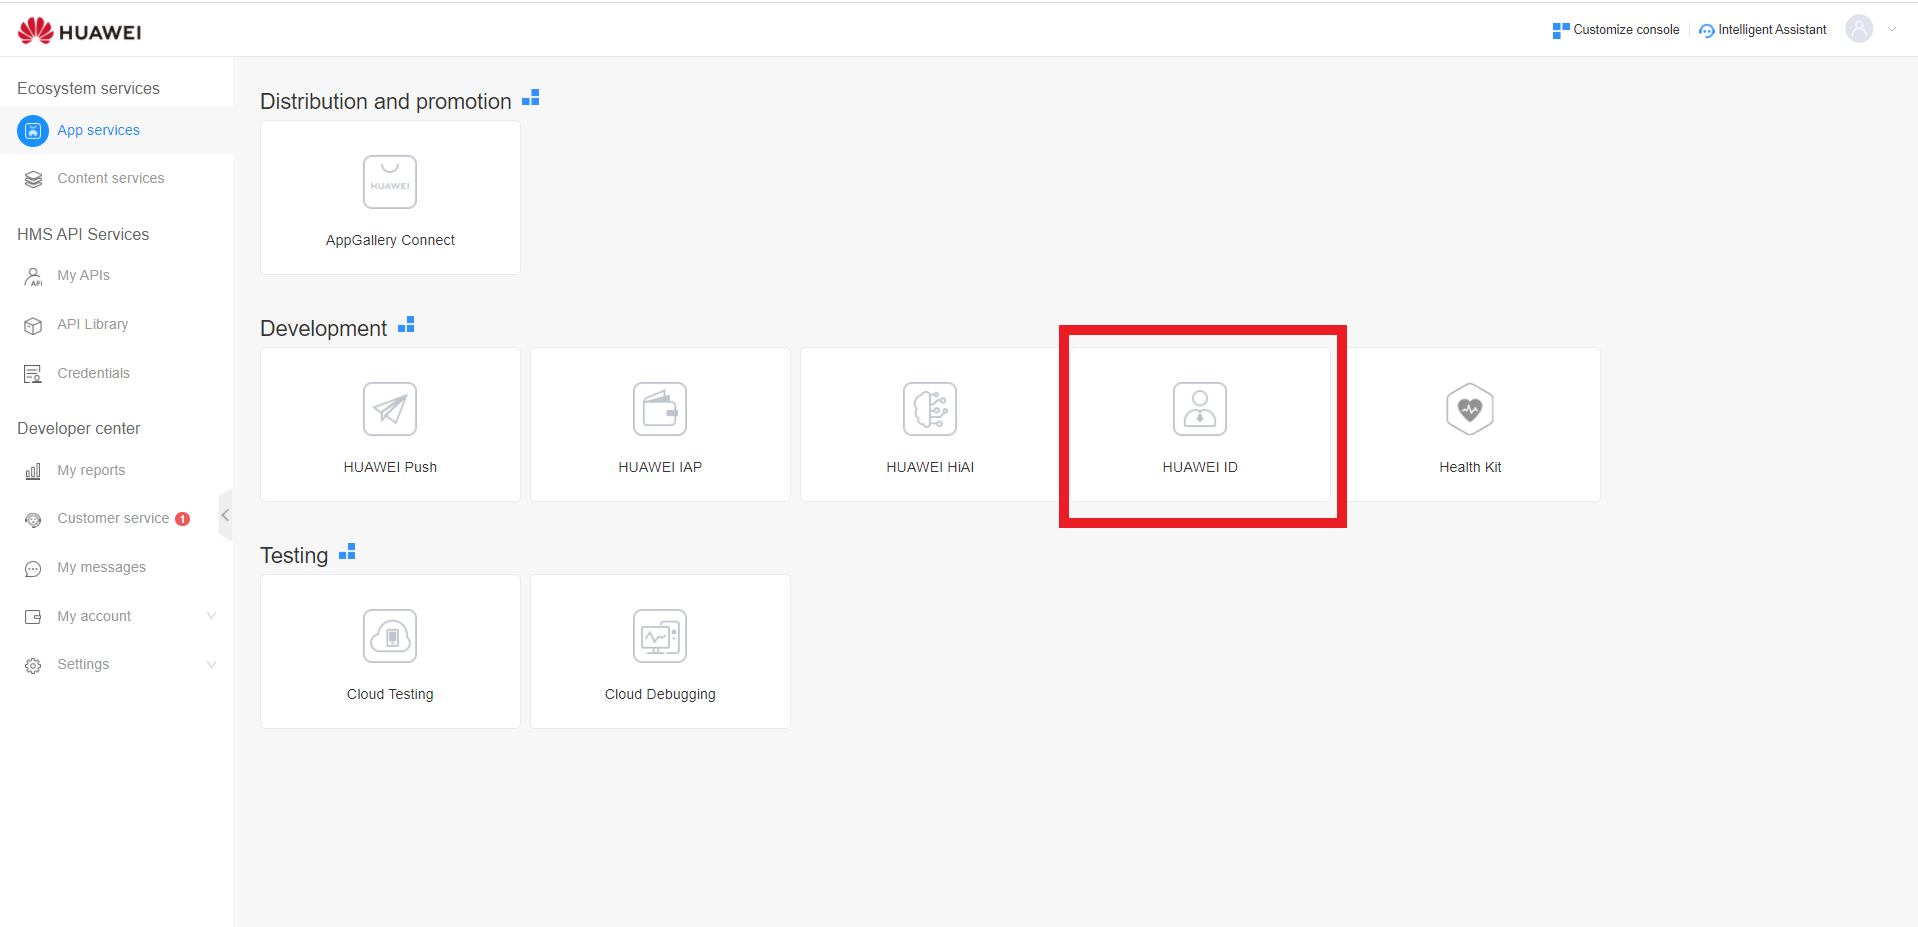Open HUAWEI HiAI brain icon

[930, 409]
